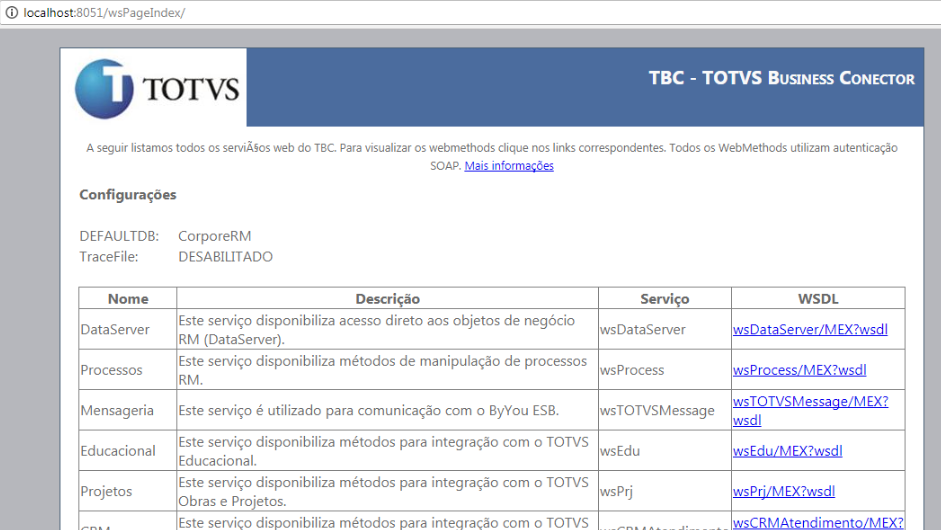Click the Processos name cell
The image size is (941, 530).
pos(128,370)
